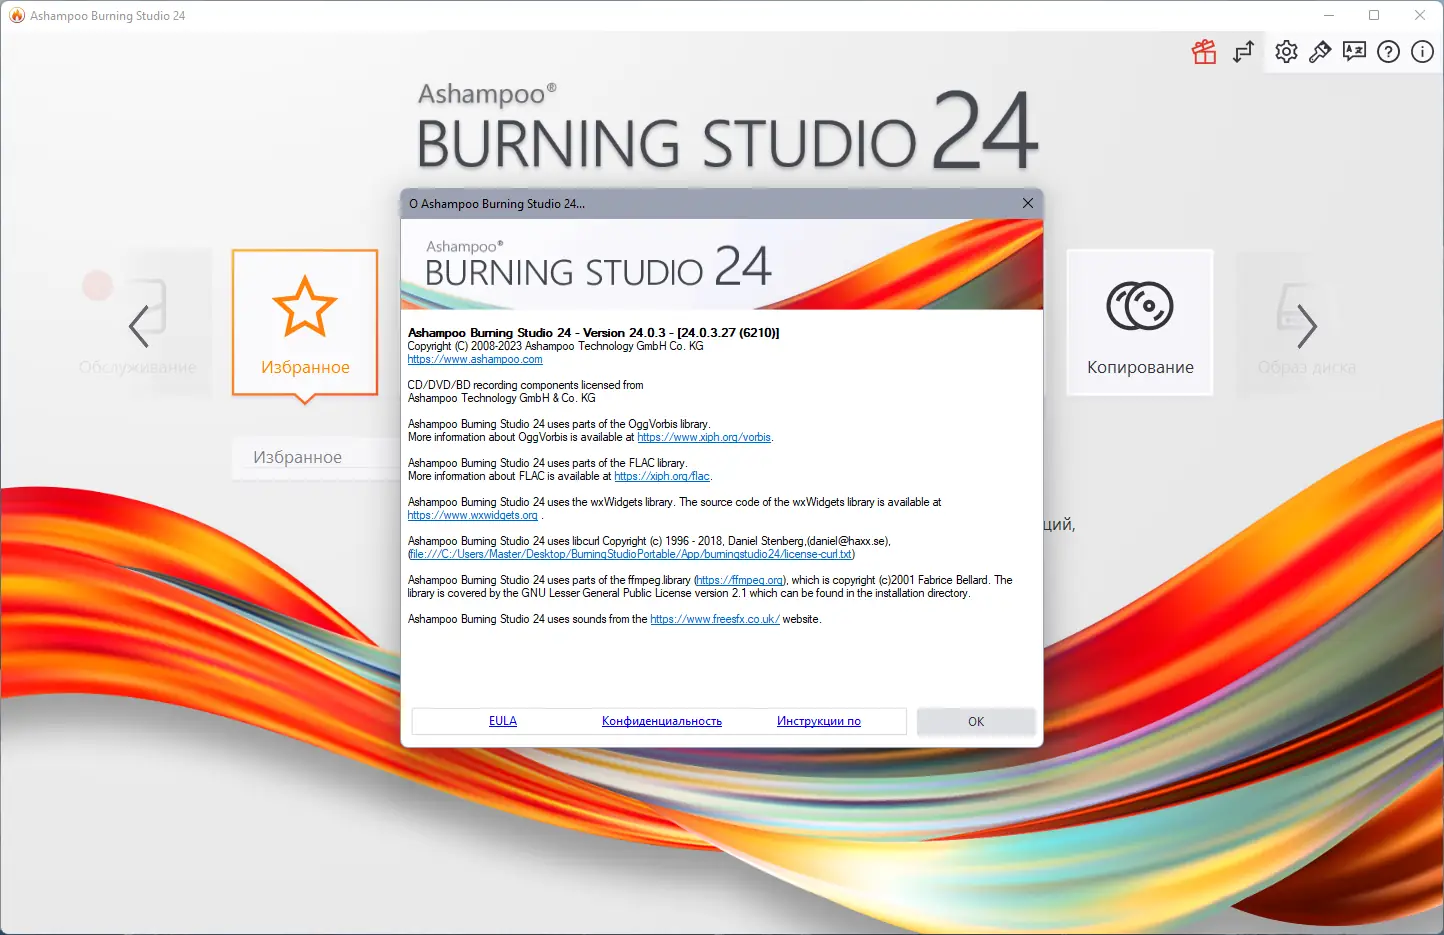Go to previous category with left arrow
The height and width of the screenshot is (935, 1444).
click(x=139, y=325)
